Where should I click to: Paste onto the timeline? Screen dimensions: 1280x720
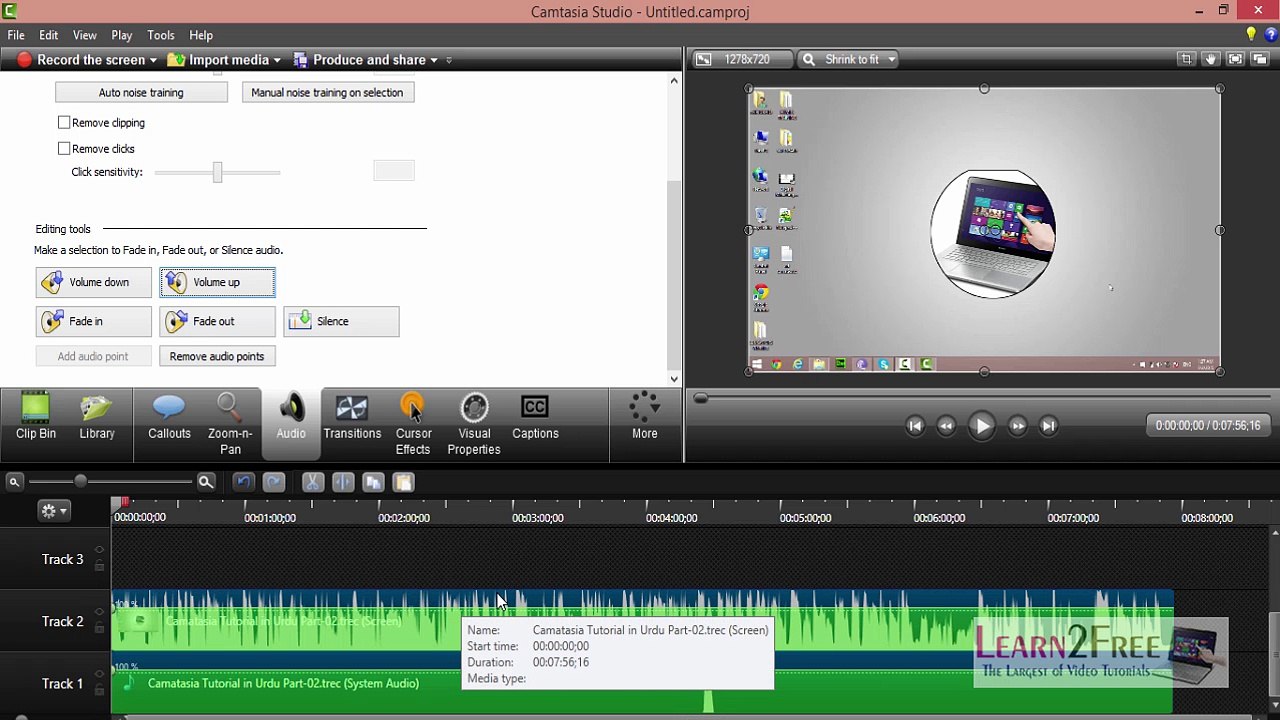(x=403, y=483)
